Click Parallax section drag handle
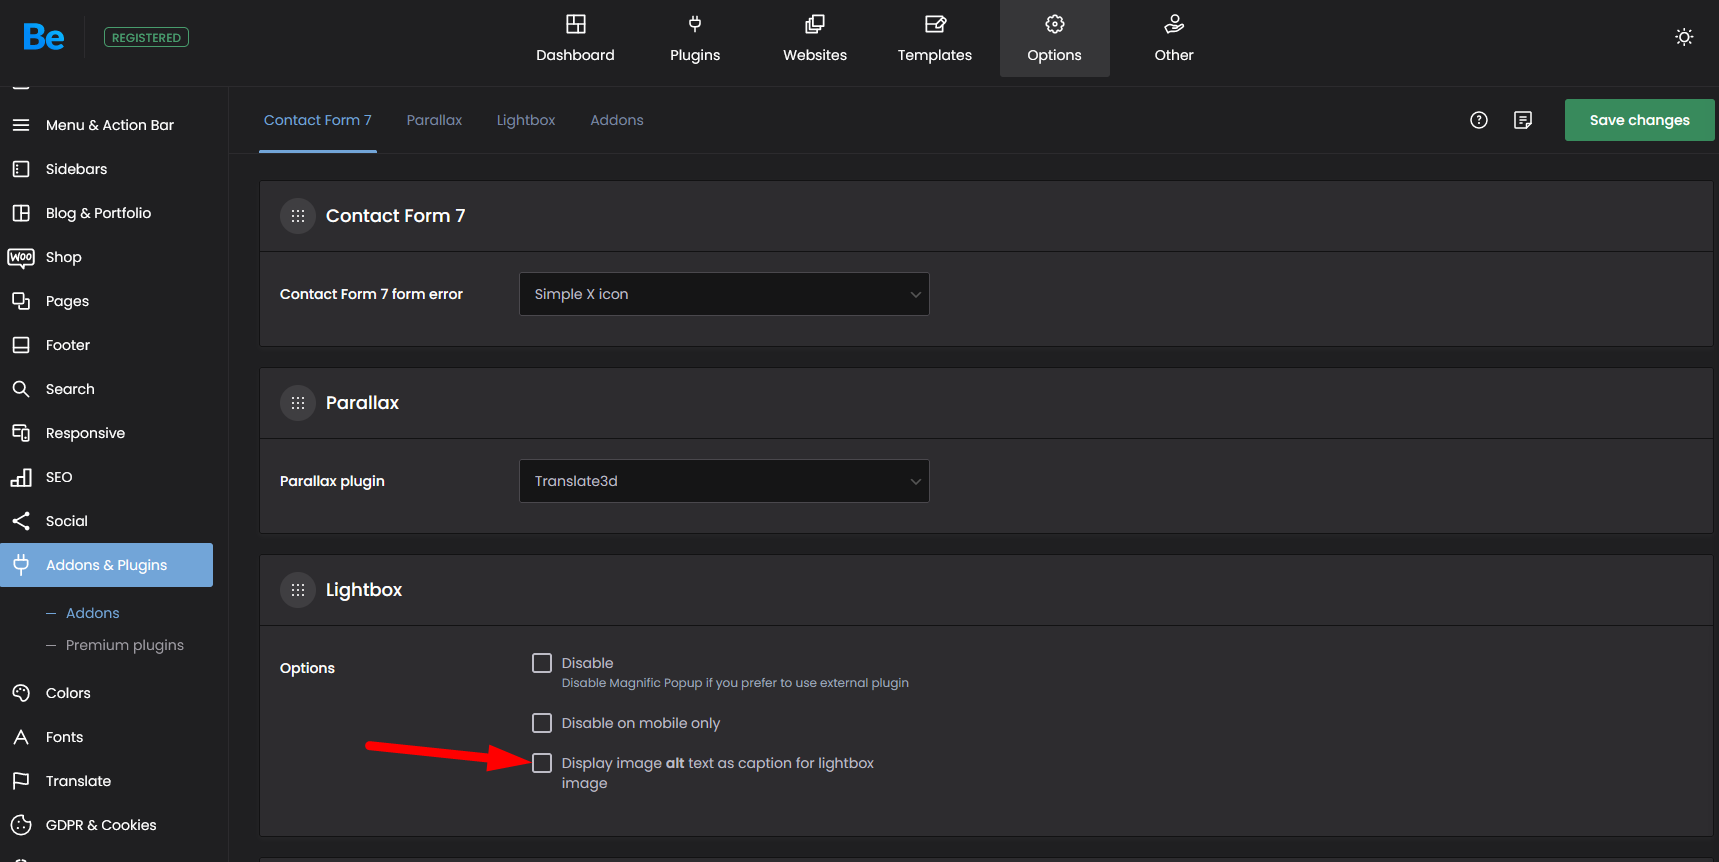This screenshot has width=1719, height=862. (298, 403)
